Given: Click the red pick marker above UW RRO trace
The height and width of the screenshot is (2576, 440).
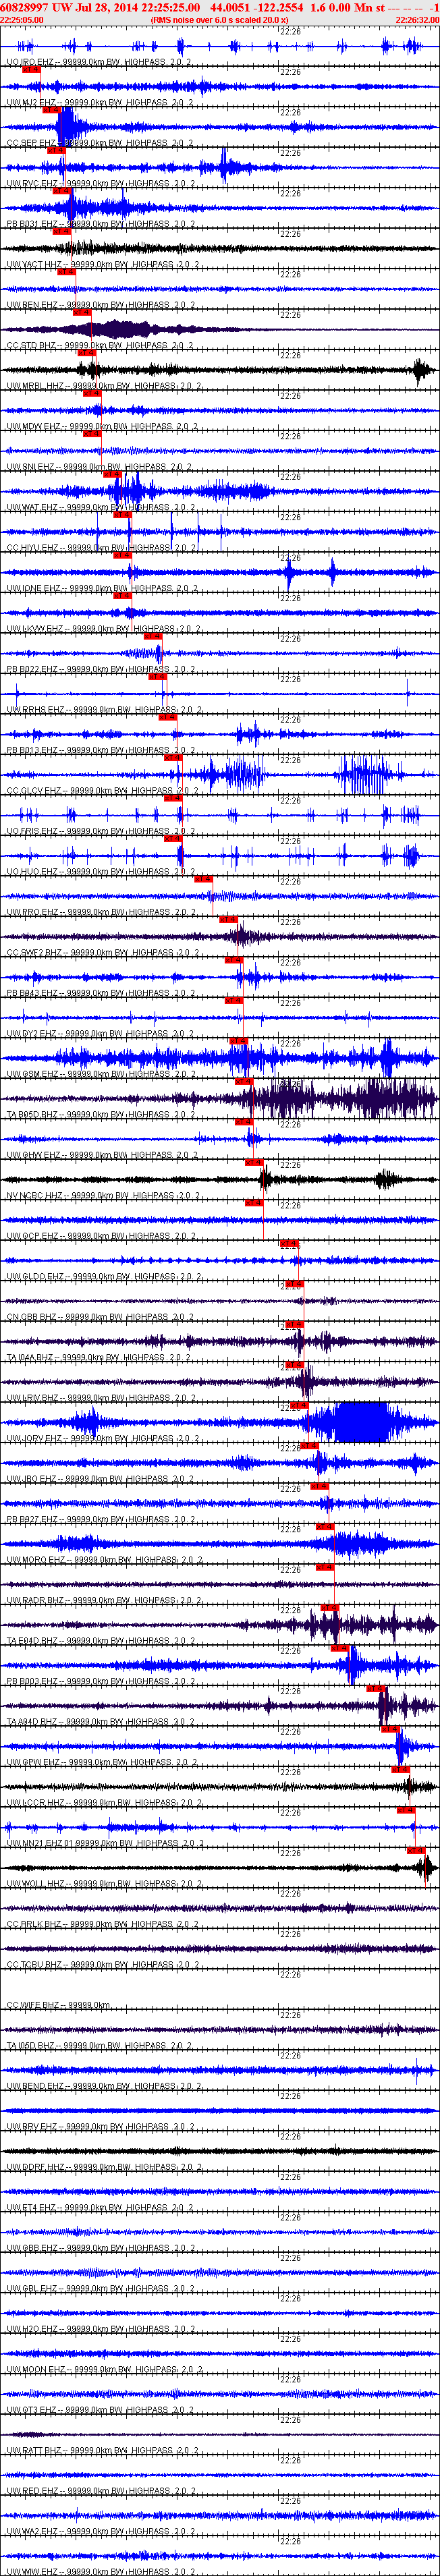Looking at the screenshot, I should pos(204,879).
